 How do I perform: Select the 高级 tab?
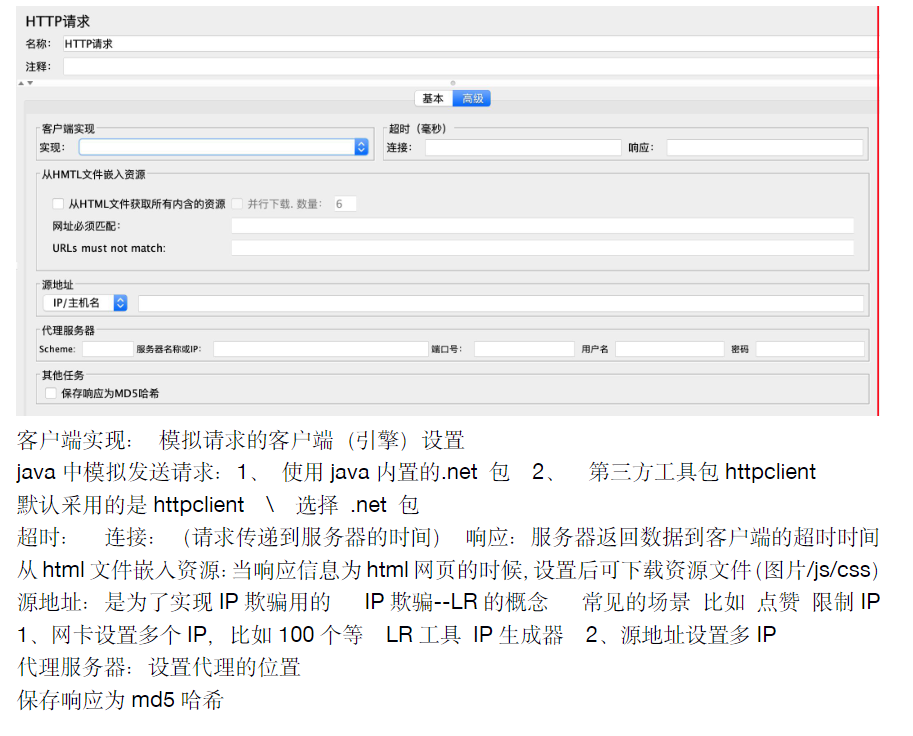470,98
